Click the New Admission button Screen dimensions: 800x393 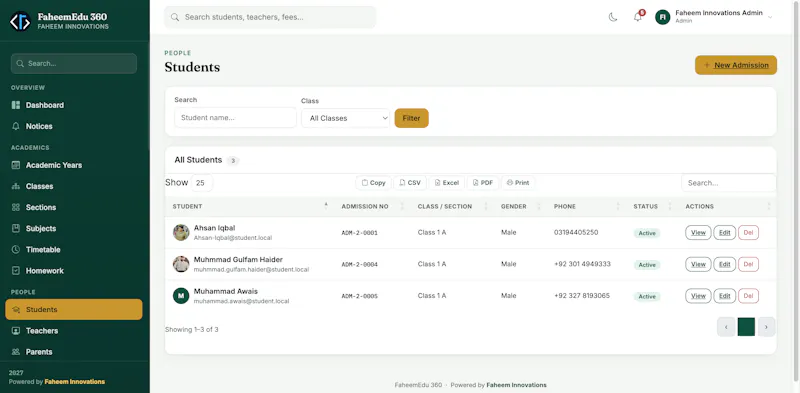point(736,65)
